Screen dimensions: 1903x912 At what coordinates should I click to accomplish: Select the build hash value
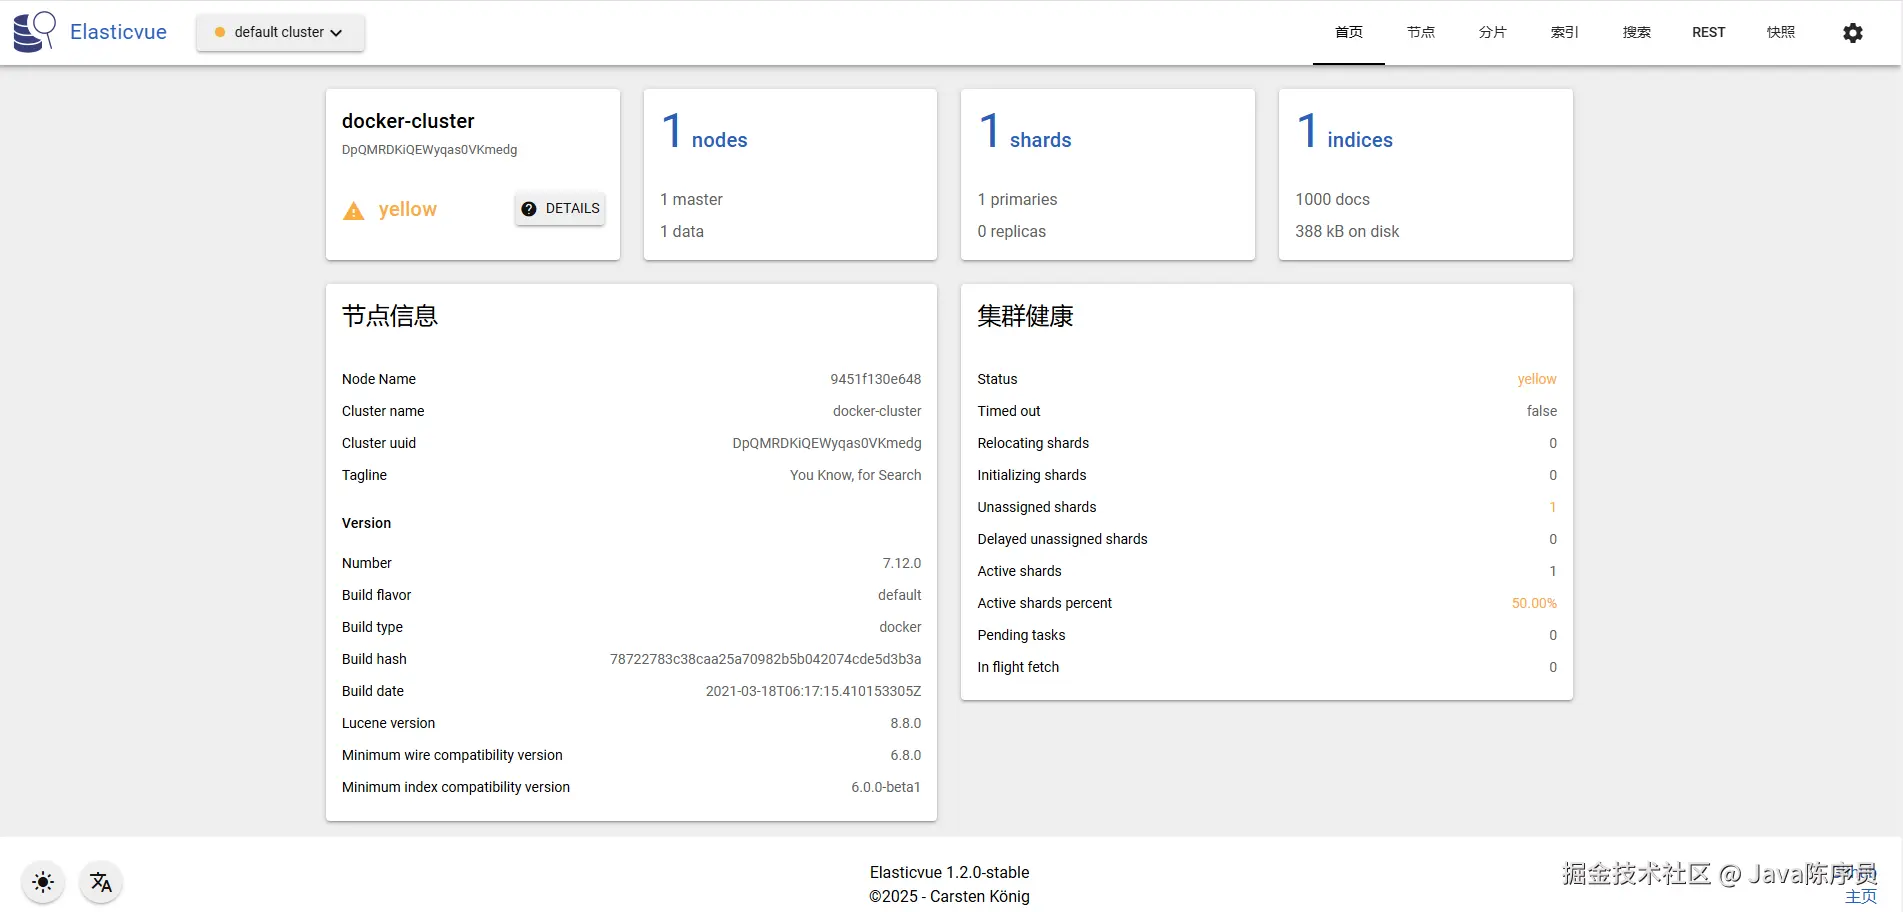point(766,659)
